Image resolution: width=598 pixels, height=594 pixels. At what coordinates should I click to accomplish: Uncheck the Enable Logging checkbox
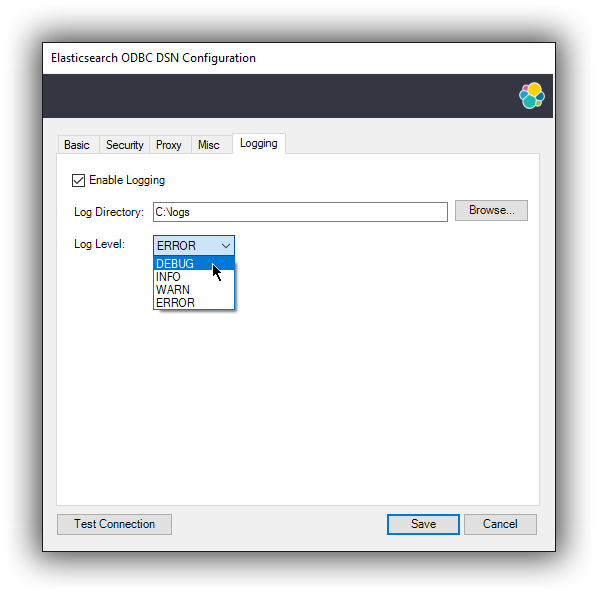[79, 180]
